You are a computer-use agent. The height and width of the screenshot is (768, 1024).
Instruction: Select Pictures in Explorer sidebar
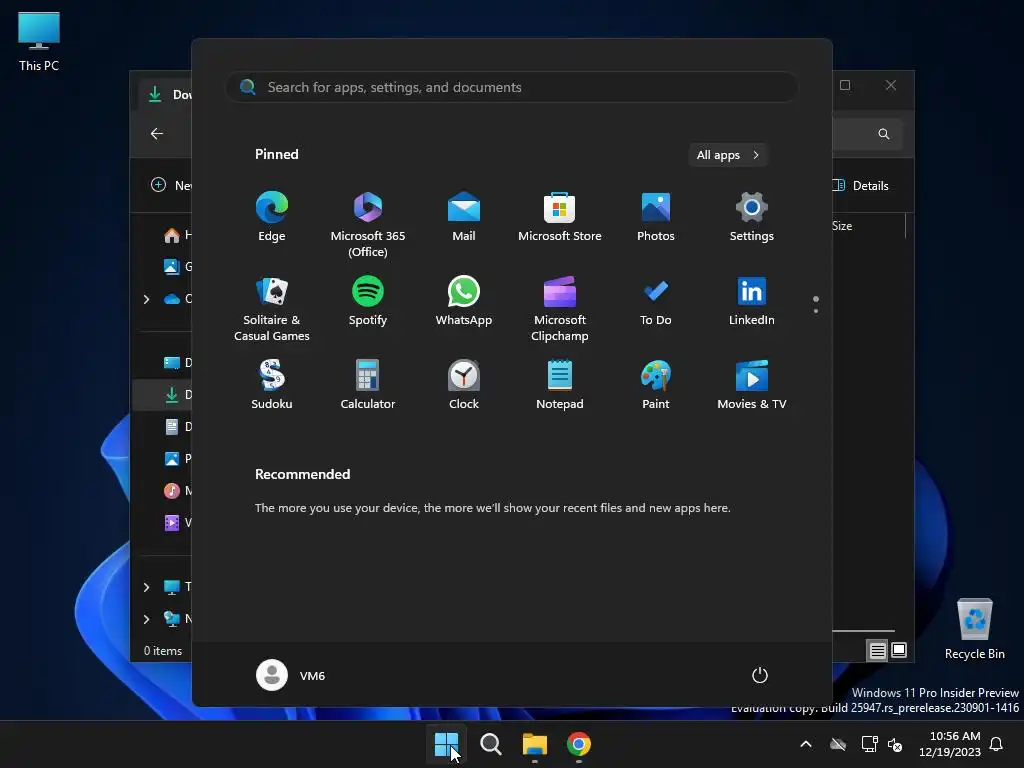tap(176, 458)
